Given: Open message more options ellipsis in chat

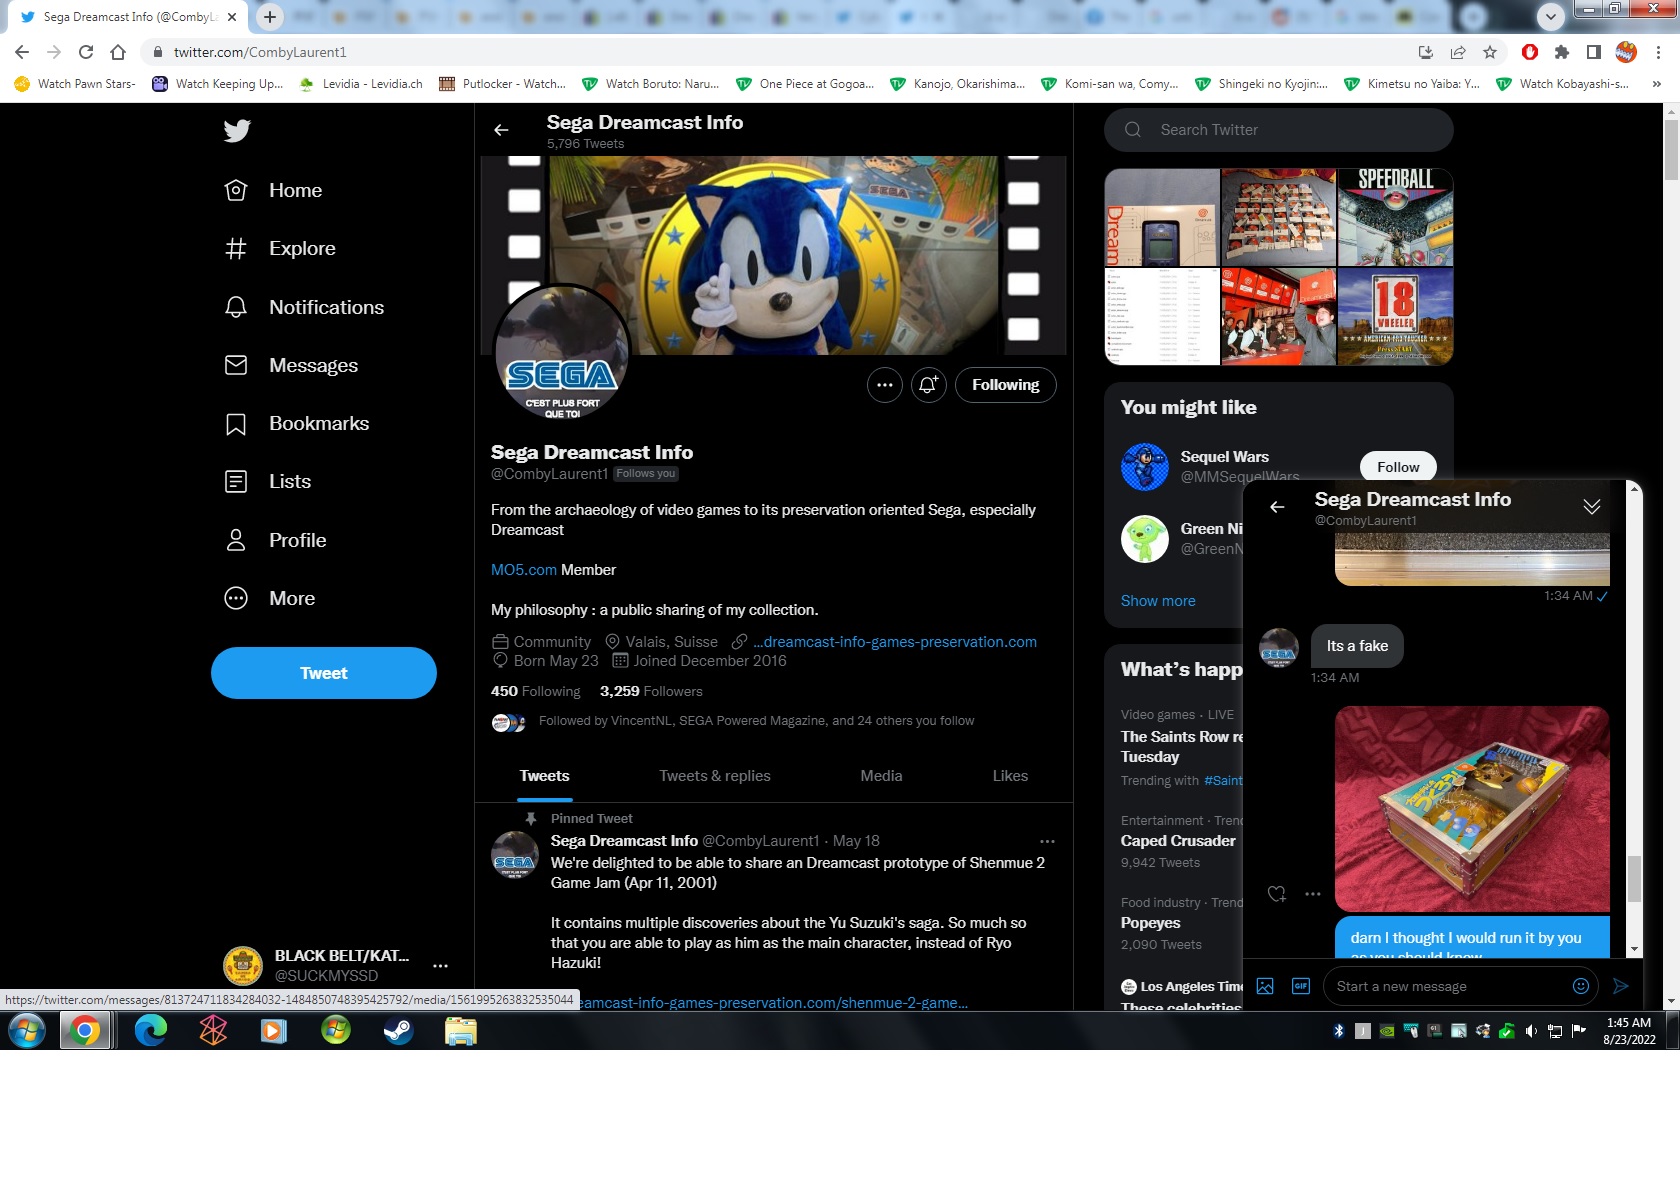Looking at the screenshot, I should pos(1313,894).
